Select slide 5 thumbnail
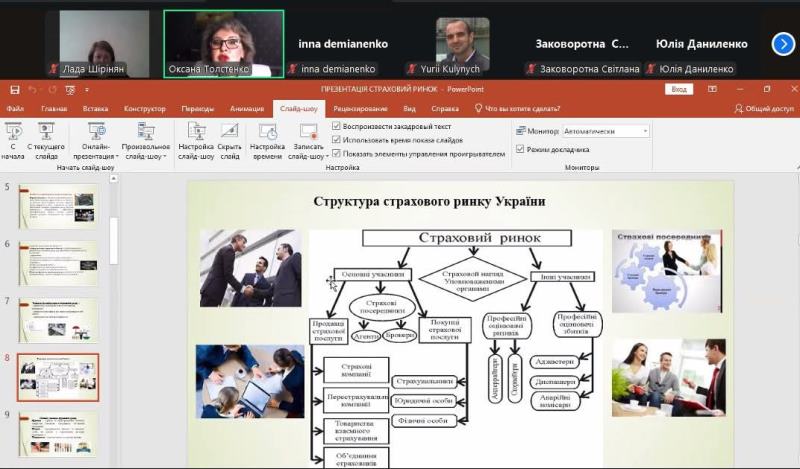Viewport: 800px width, 469px height. [58, 206]
